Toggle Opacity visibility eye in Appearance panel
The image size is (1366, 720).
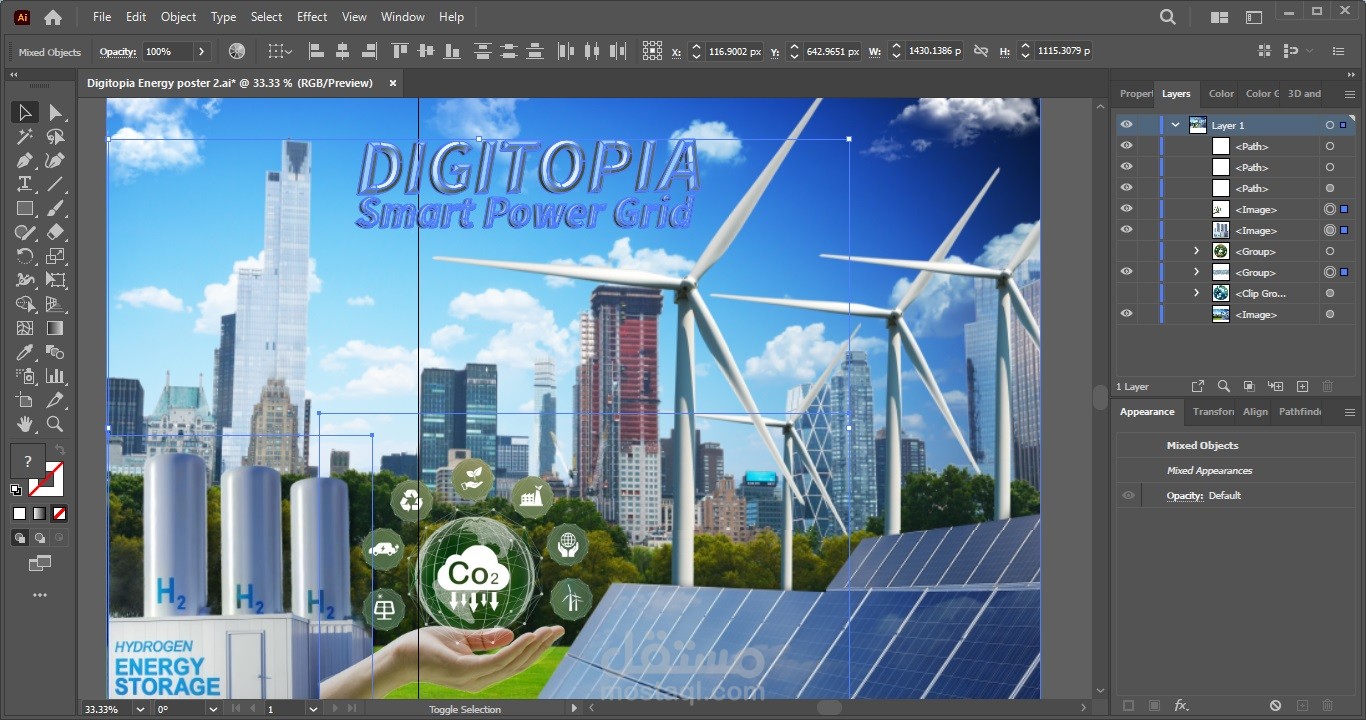1129,496
